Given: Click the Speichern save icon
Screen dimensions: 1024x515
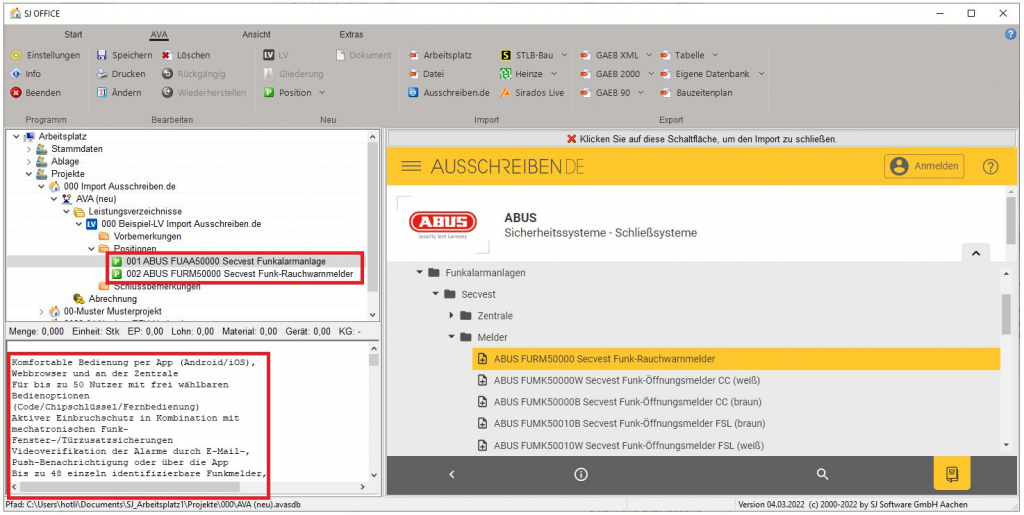Looking at the screenshot, I should coord(102,55).
